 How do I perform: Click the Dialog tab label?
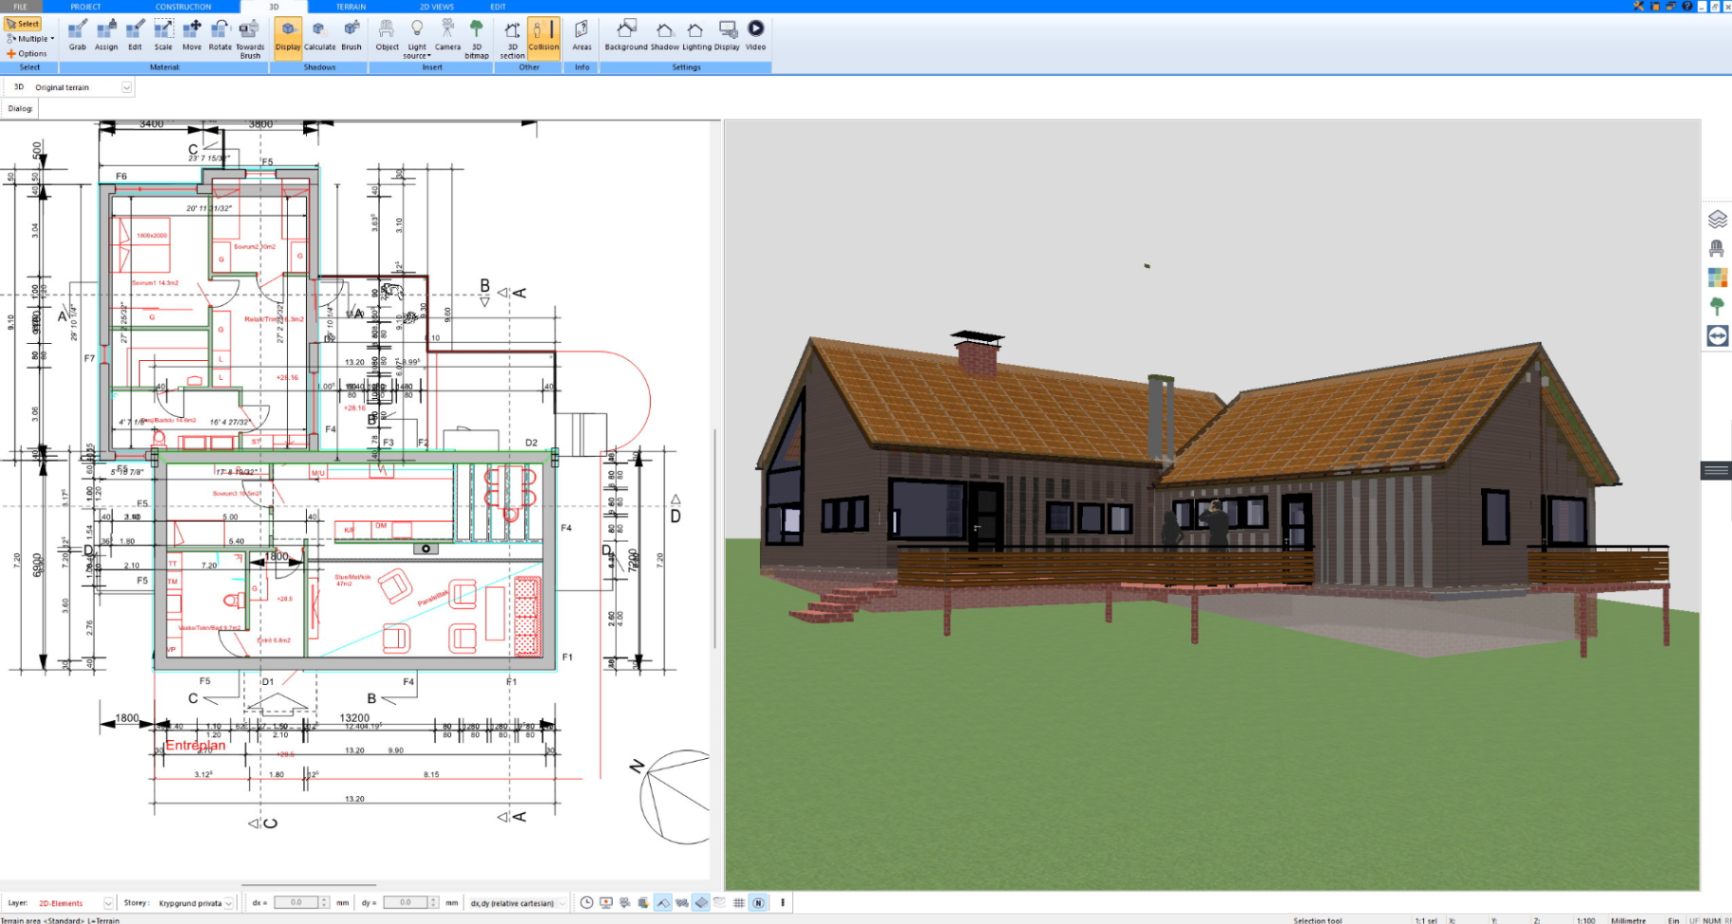click(x=20, y=108)
